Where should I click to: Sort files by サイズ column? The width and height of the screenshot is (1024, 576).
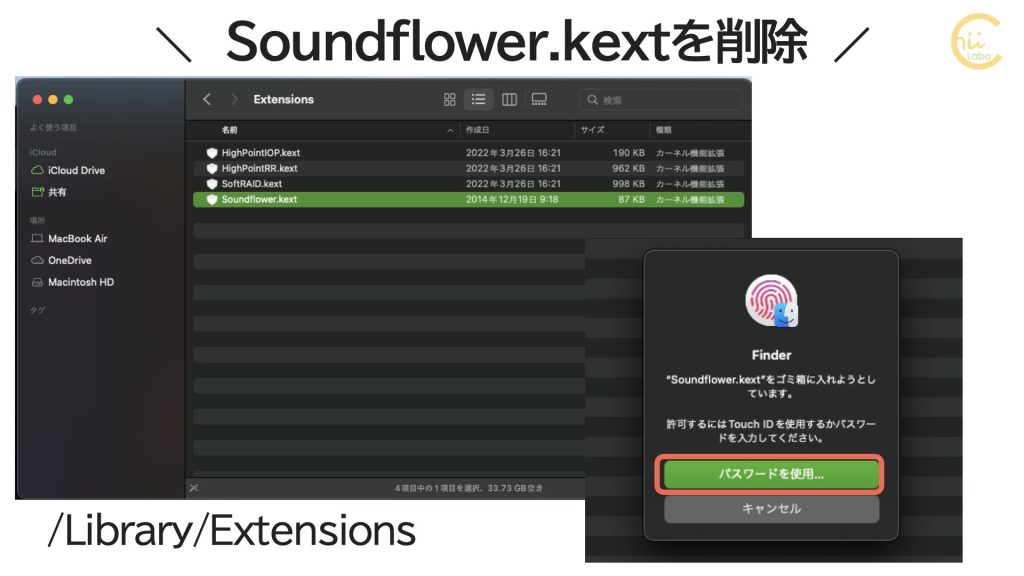[x=592, y=129]
